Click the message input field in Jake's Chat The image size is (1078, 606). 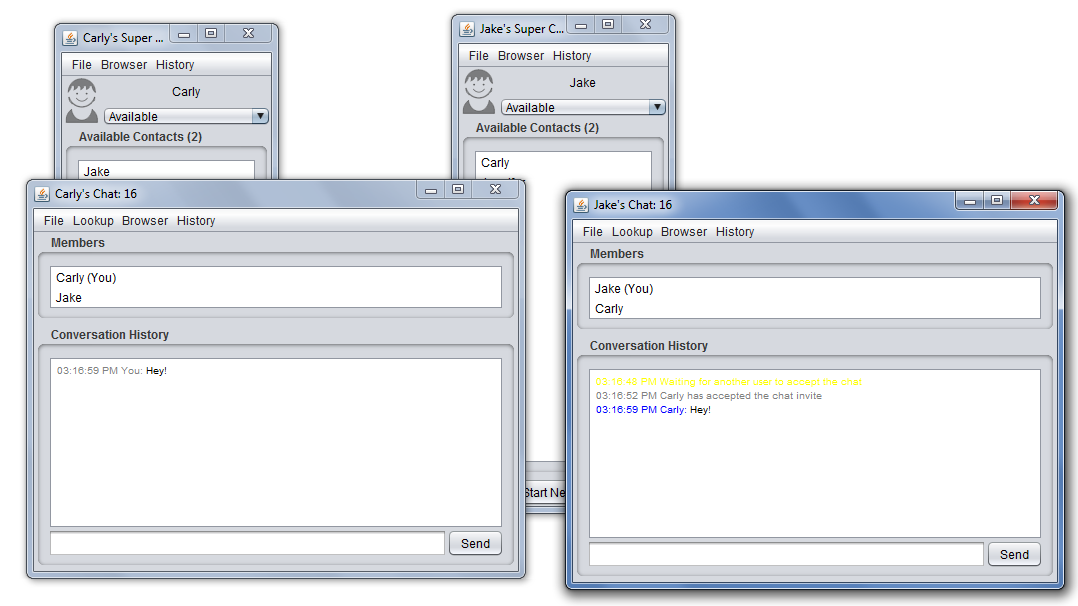tap(785, 554)
